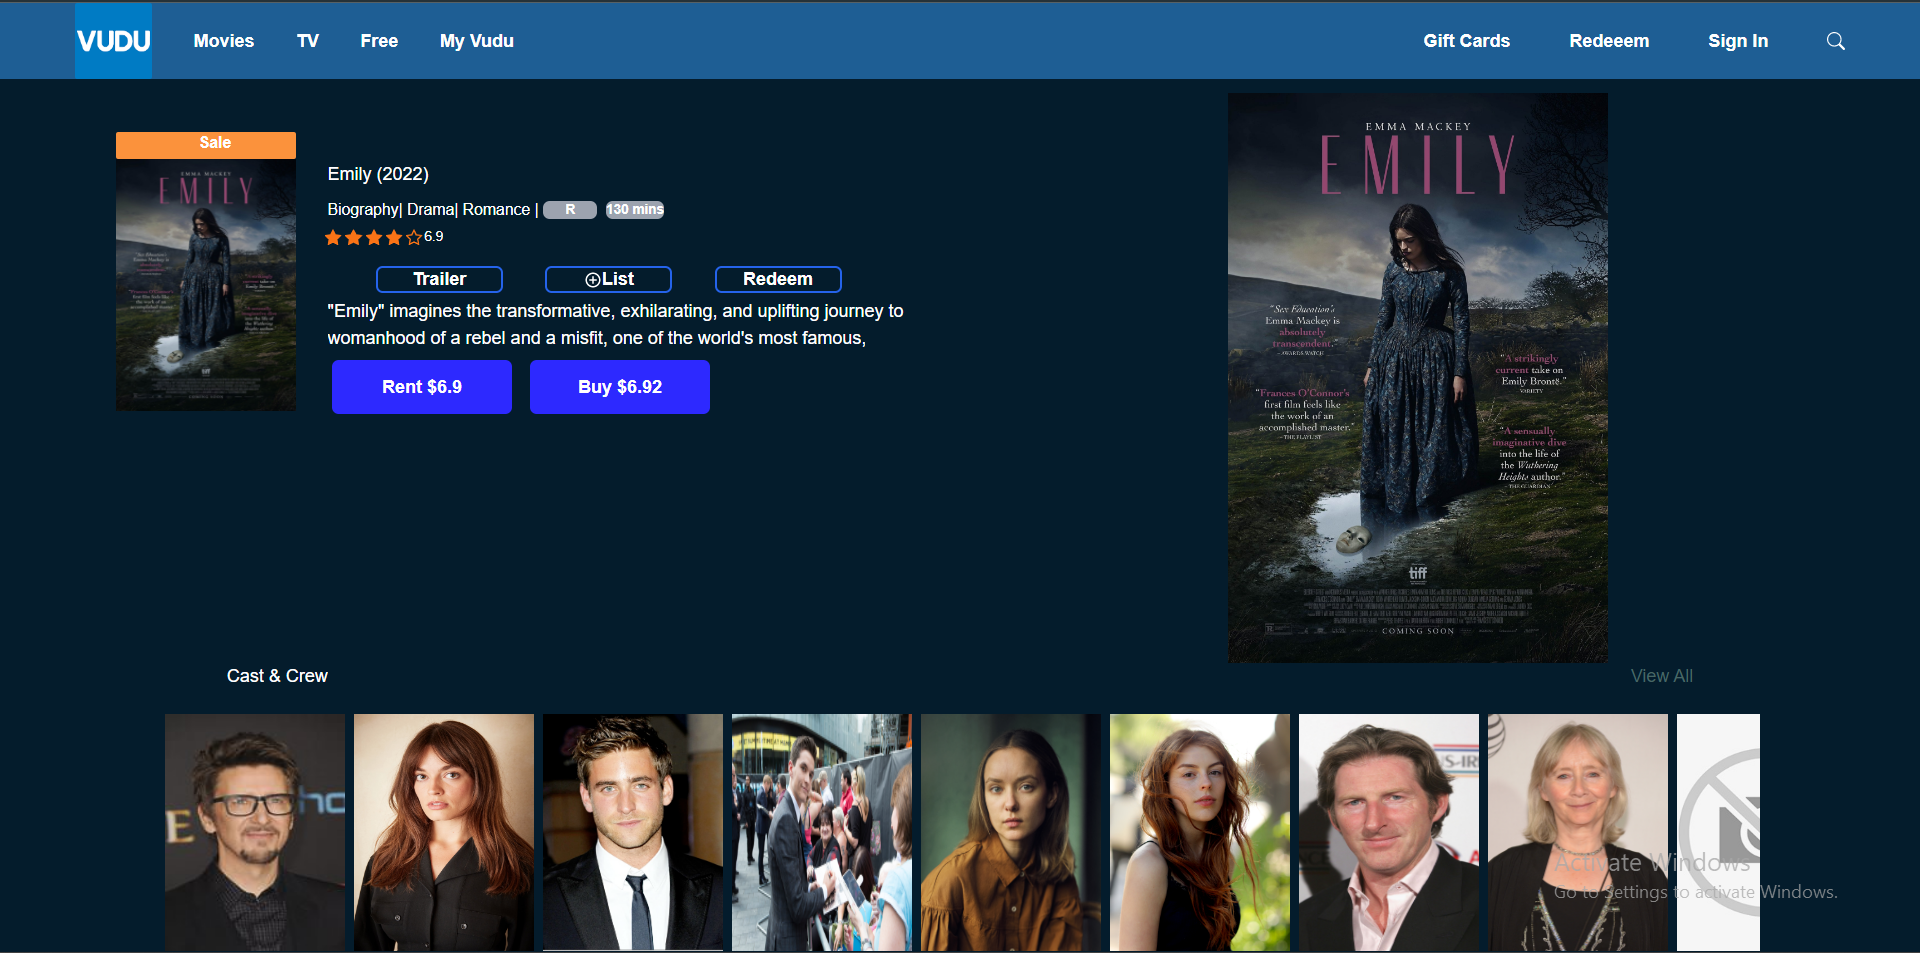Click the Redeem button under the title

[778, 279]
